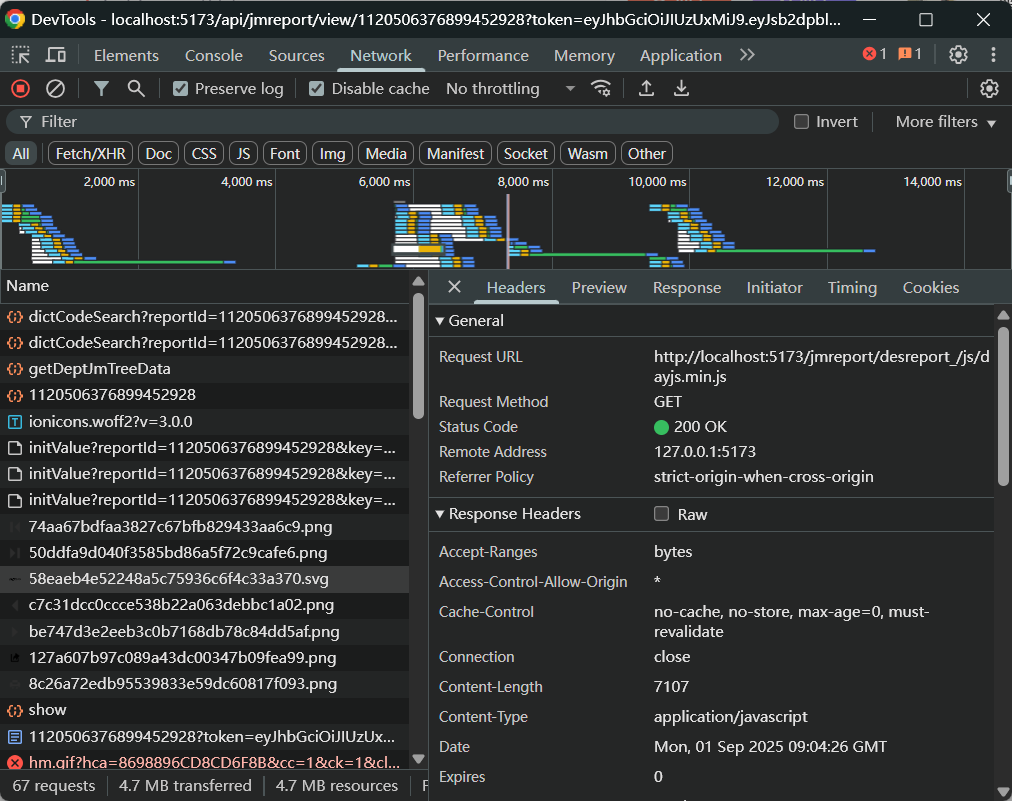This screenshot has width=1012, height=801.
Task: Open network conditions wifi icon
Action: click(601, 88)
